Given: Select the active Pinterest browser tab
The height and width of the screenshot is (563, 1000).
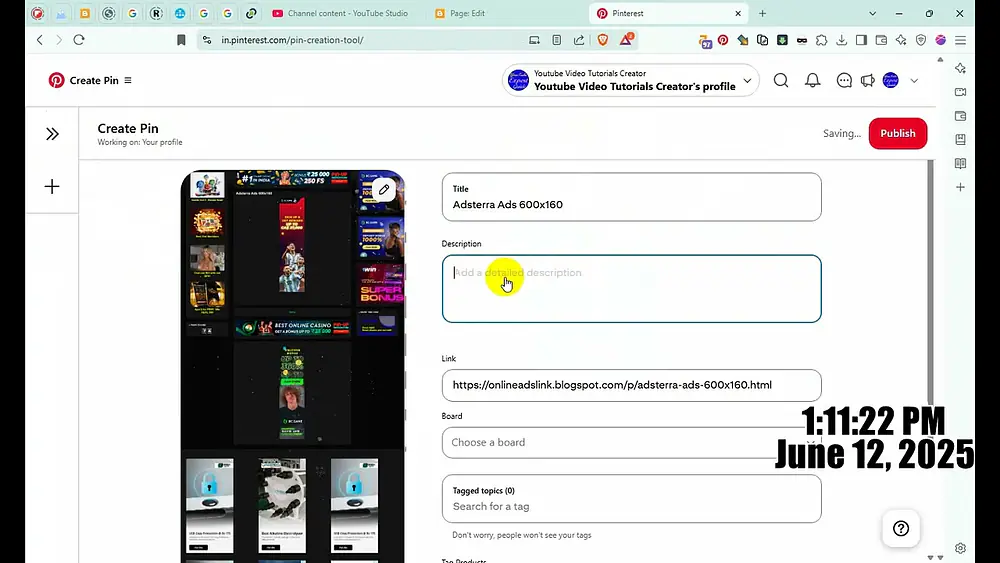Looking at the screenshot, I should click(666, 13).
